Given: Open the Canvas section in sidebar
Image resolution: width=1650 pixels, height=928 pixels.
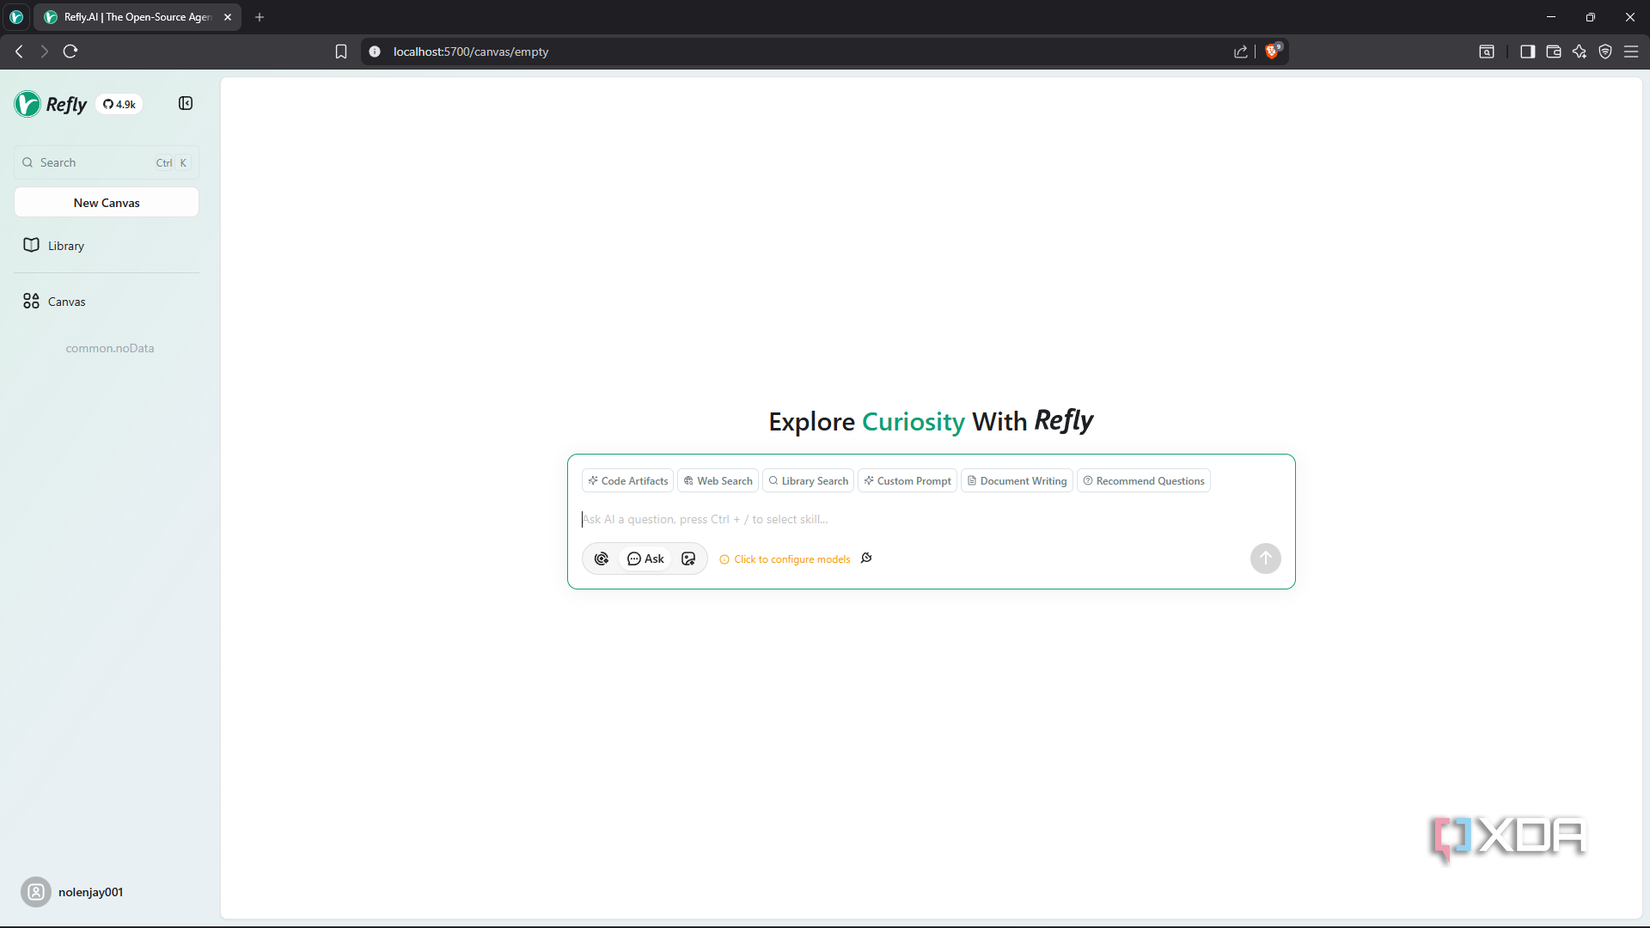Looking at the screenshot, I should click(x=106, y=301).
